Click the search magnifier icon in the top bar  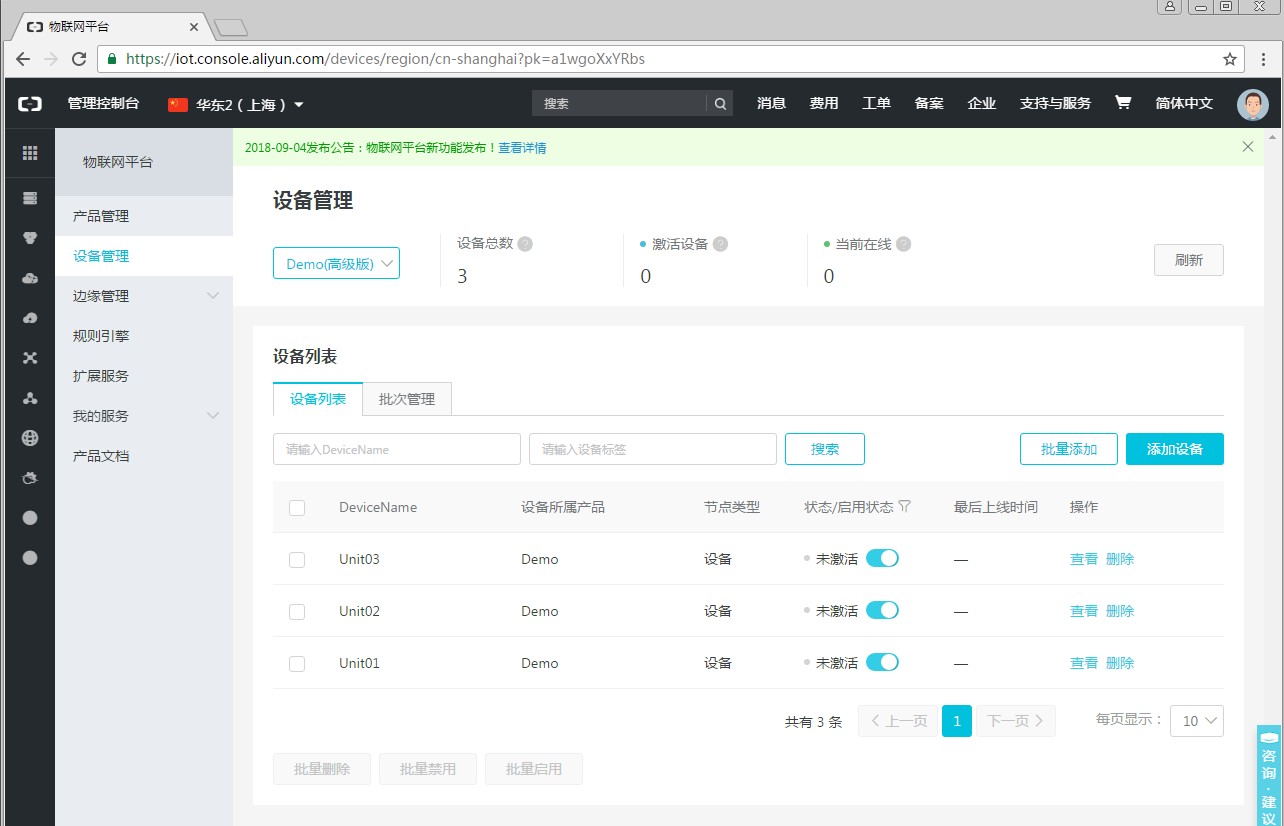720,103
